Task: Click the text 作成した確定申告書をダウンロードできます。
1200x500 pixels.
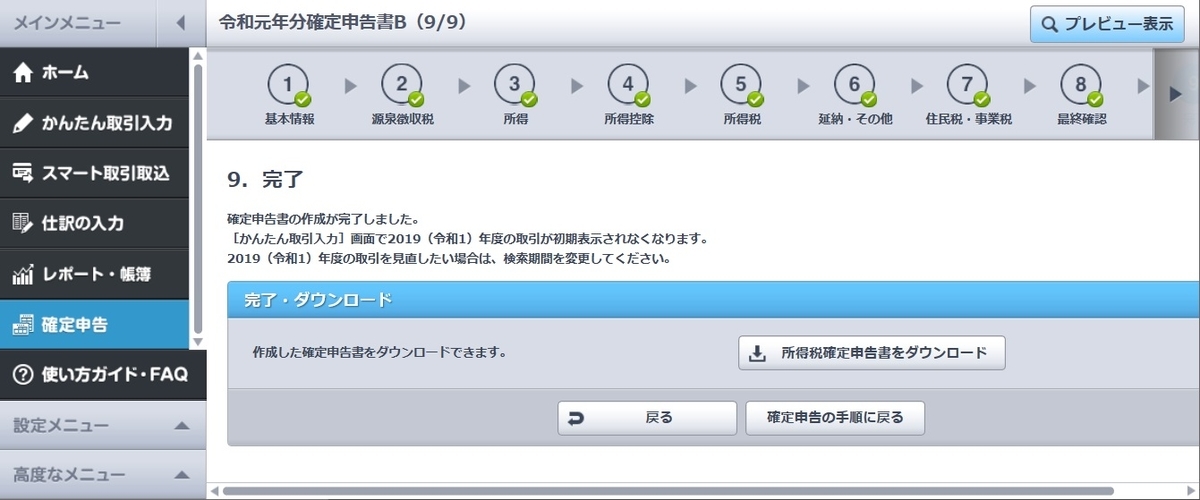Action: [379, 353]
